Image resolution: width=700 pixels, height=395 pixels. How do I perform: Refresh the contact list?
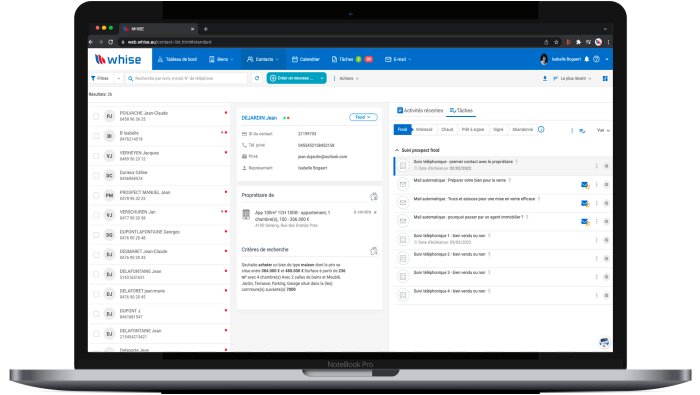[257, 78]
